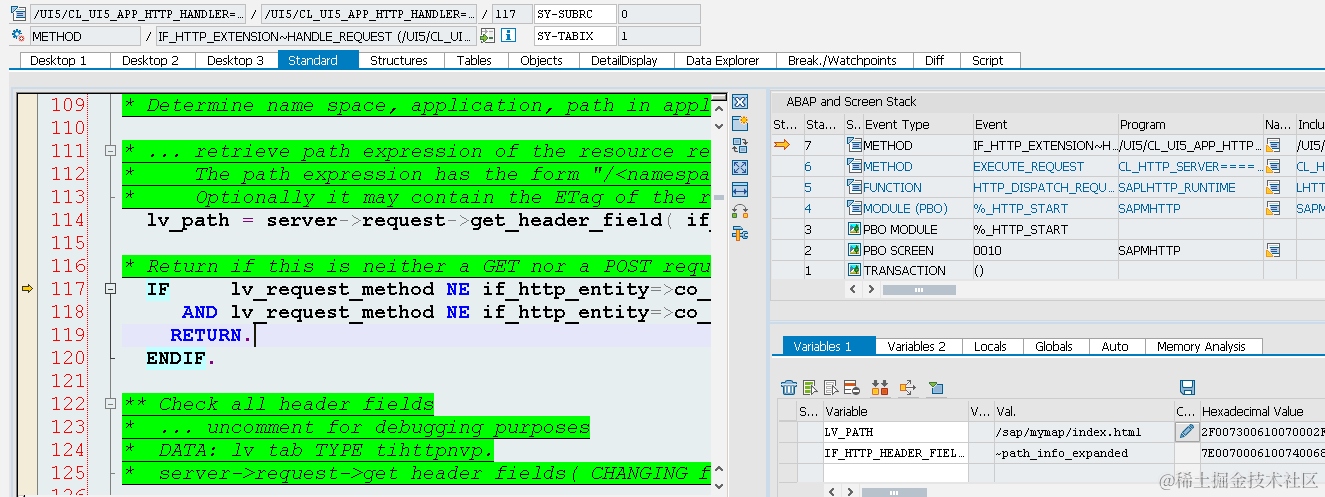Screen dimensions: 1325x497
Task: Click the first green list icon in variables toolbar
Action: (x=810, y=387)
